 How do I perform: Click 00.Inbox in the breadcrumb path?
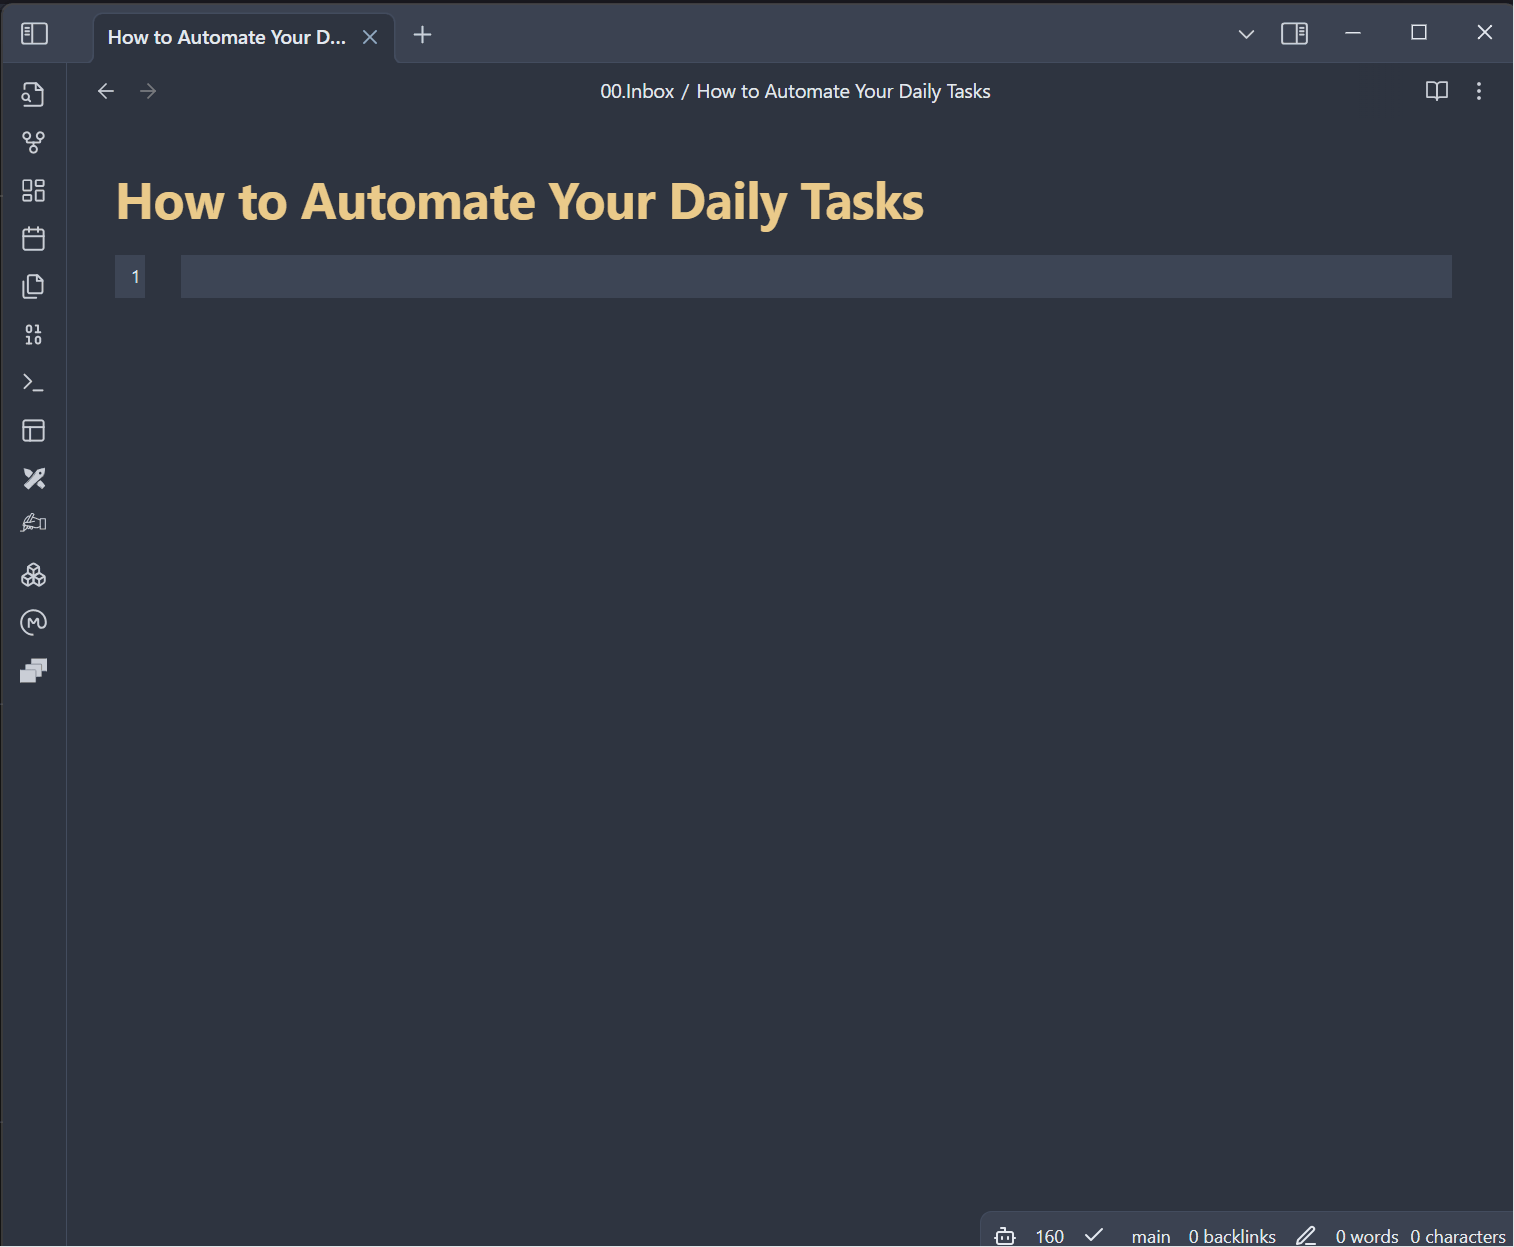point(637,91)
